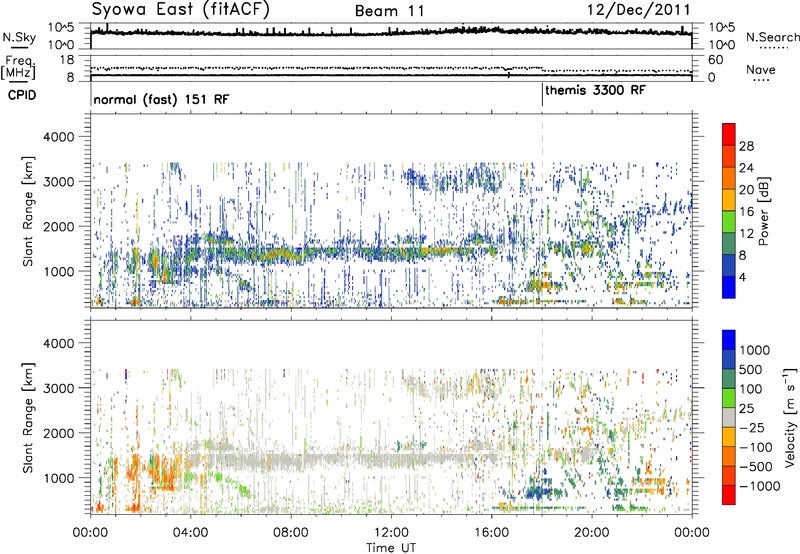Click the date '12/Dec/2011'
Image resolution: width=800 pixels, height=554 pixels.
(639, 10)
